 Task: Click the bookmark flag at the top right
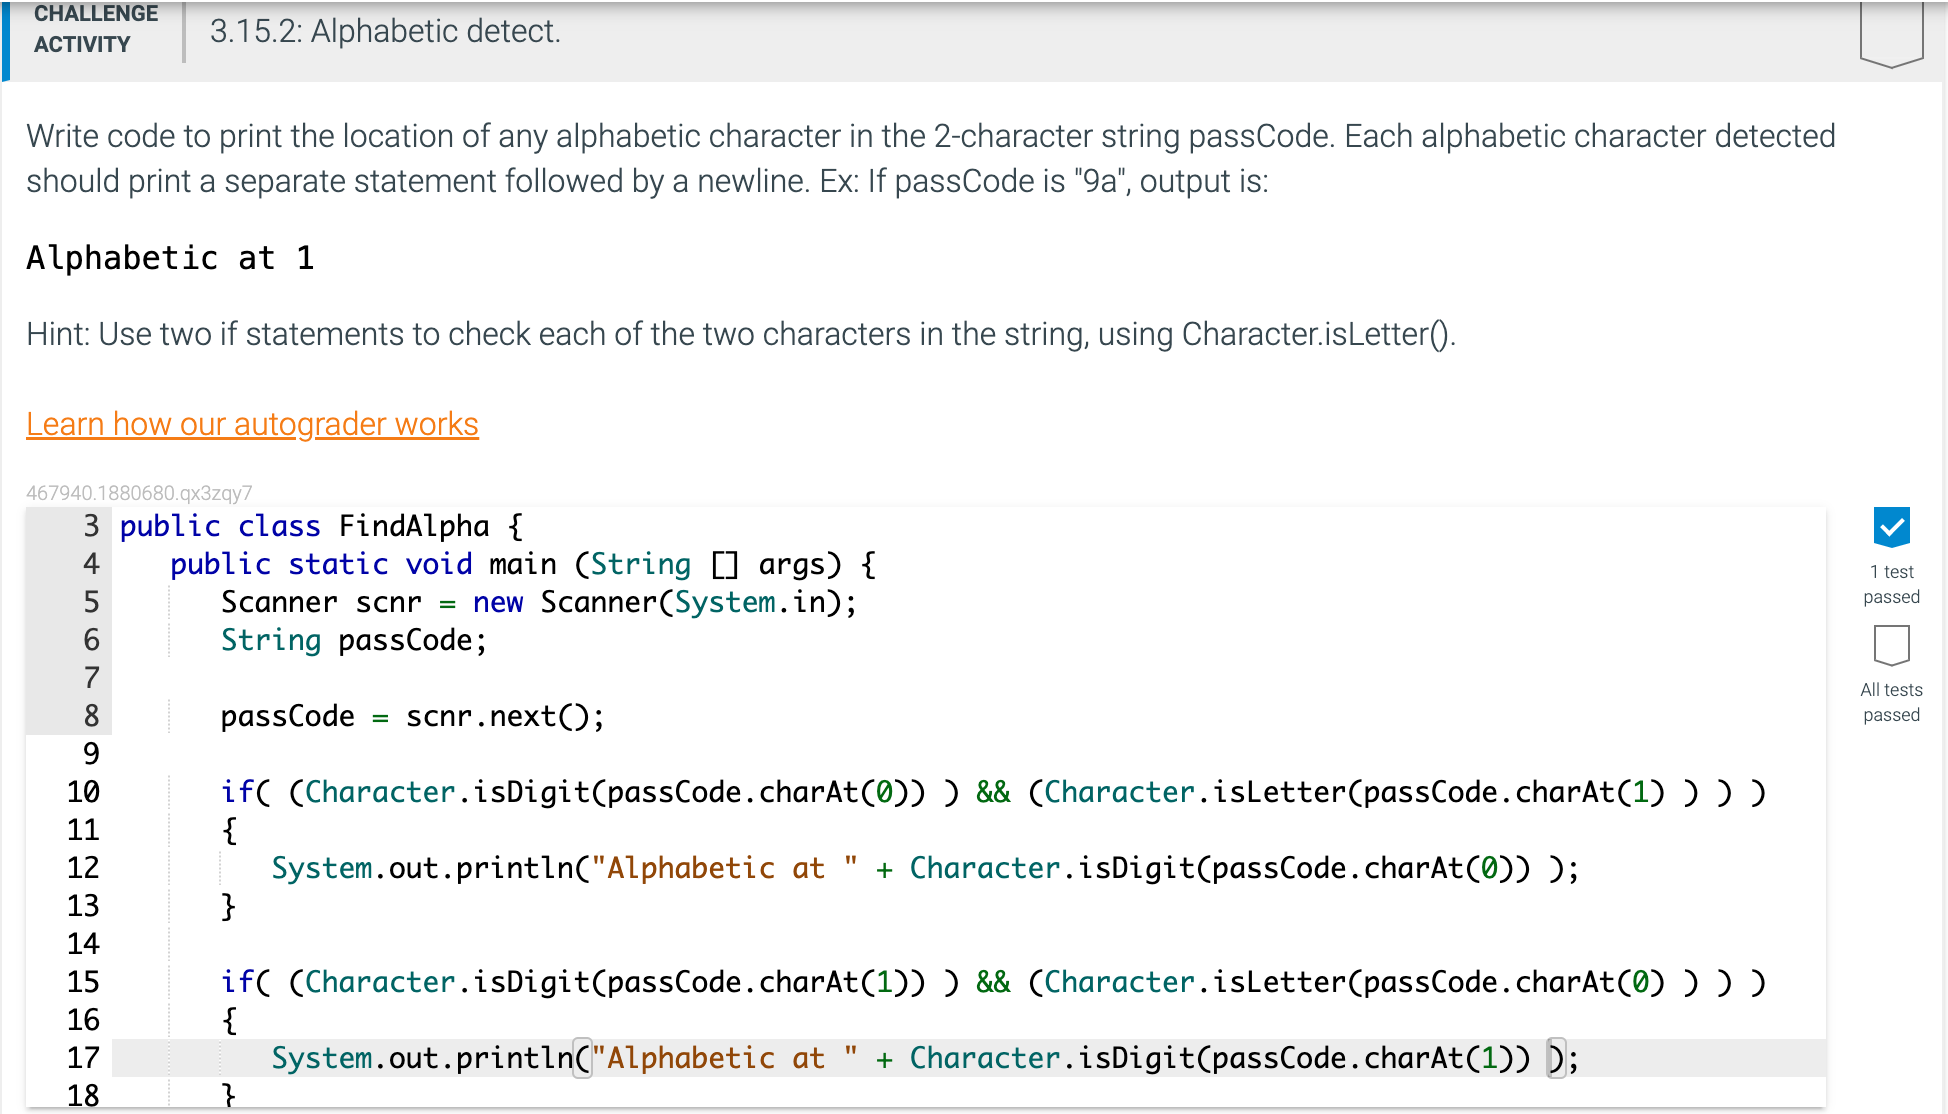point(1891,30)
